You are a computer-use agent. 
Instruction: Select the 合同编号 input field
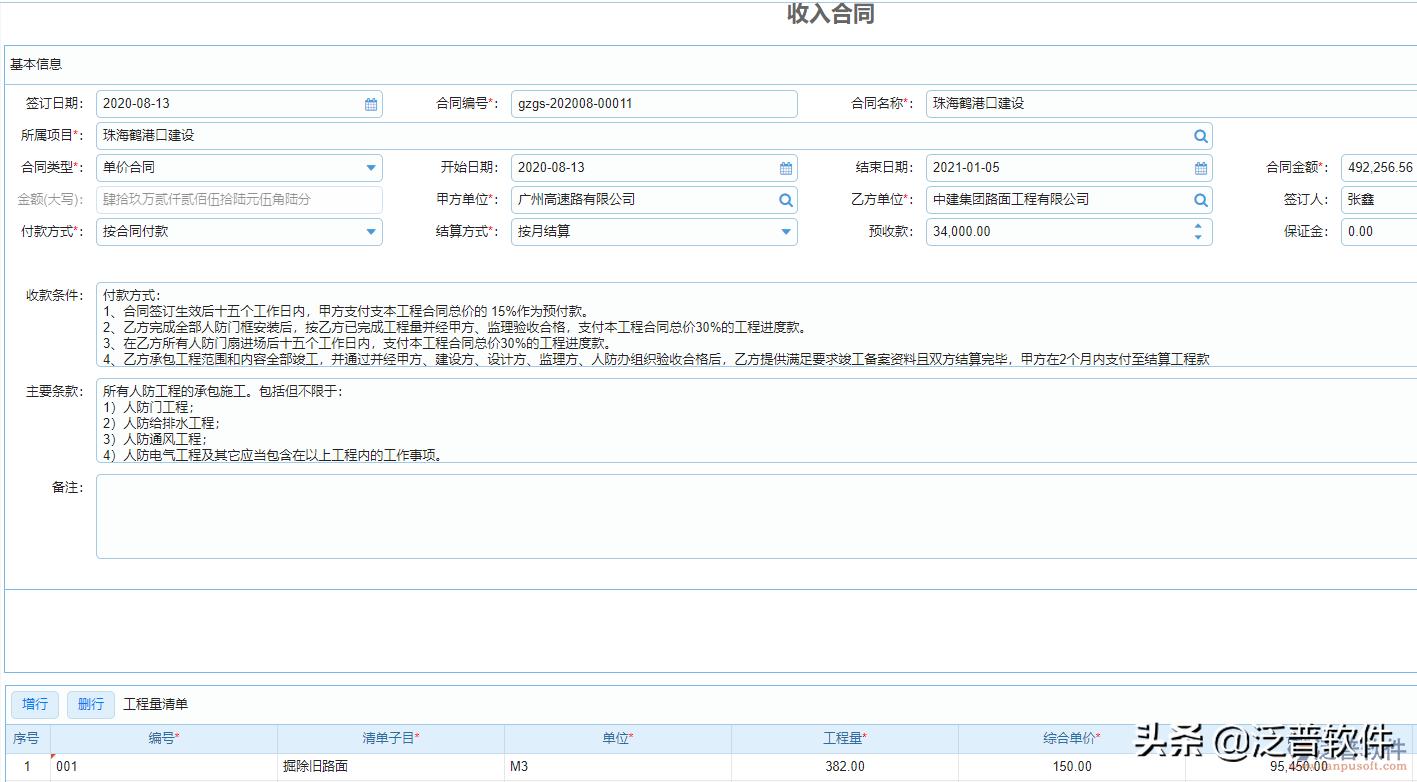[653, 103]
